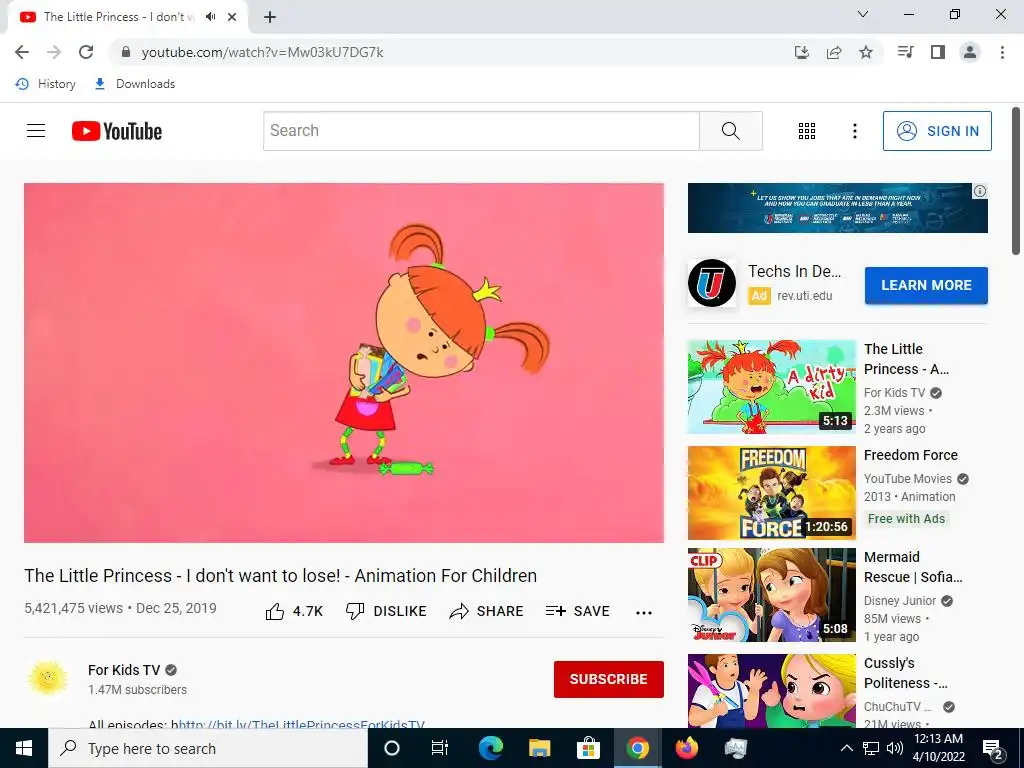Open Cussly's Politeness video thumbnail

click(x=771, y=690)
